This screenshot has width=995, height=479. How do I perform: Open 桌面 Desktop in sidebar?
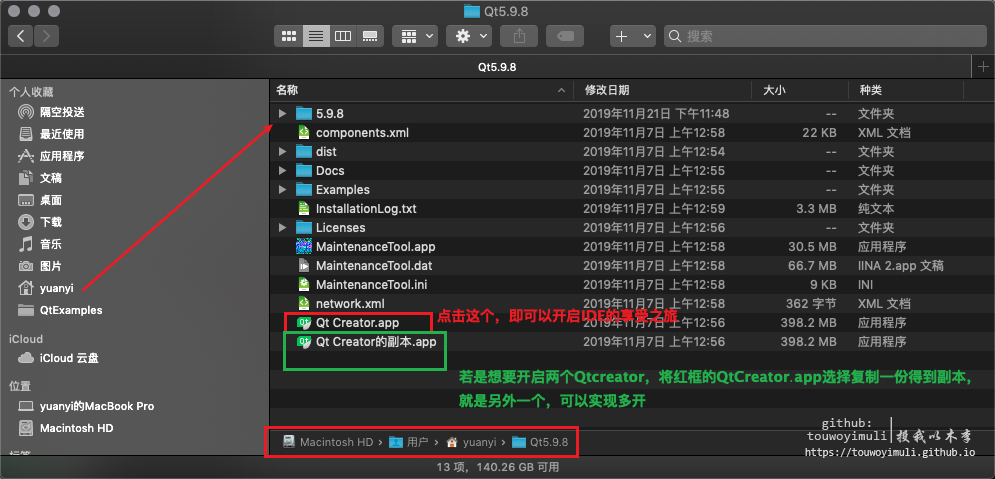pyautogui.click(x=41, y=200)
